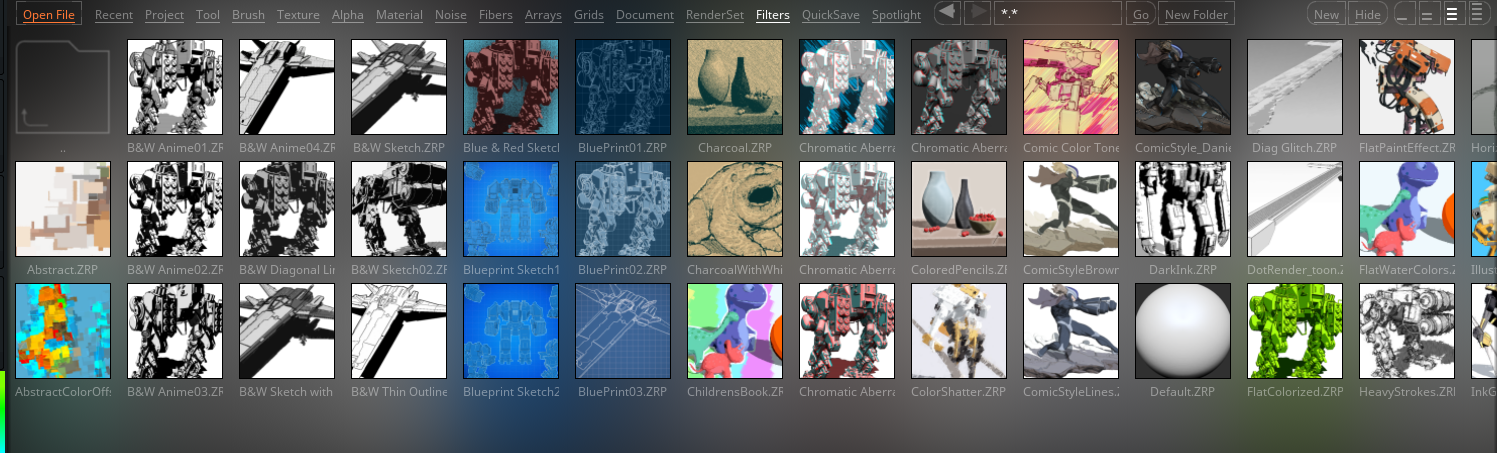Hide the LightBox browser
This screenshot has width=1497, height=453.
(x=1366, y=15)
